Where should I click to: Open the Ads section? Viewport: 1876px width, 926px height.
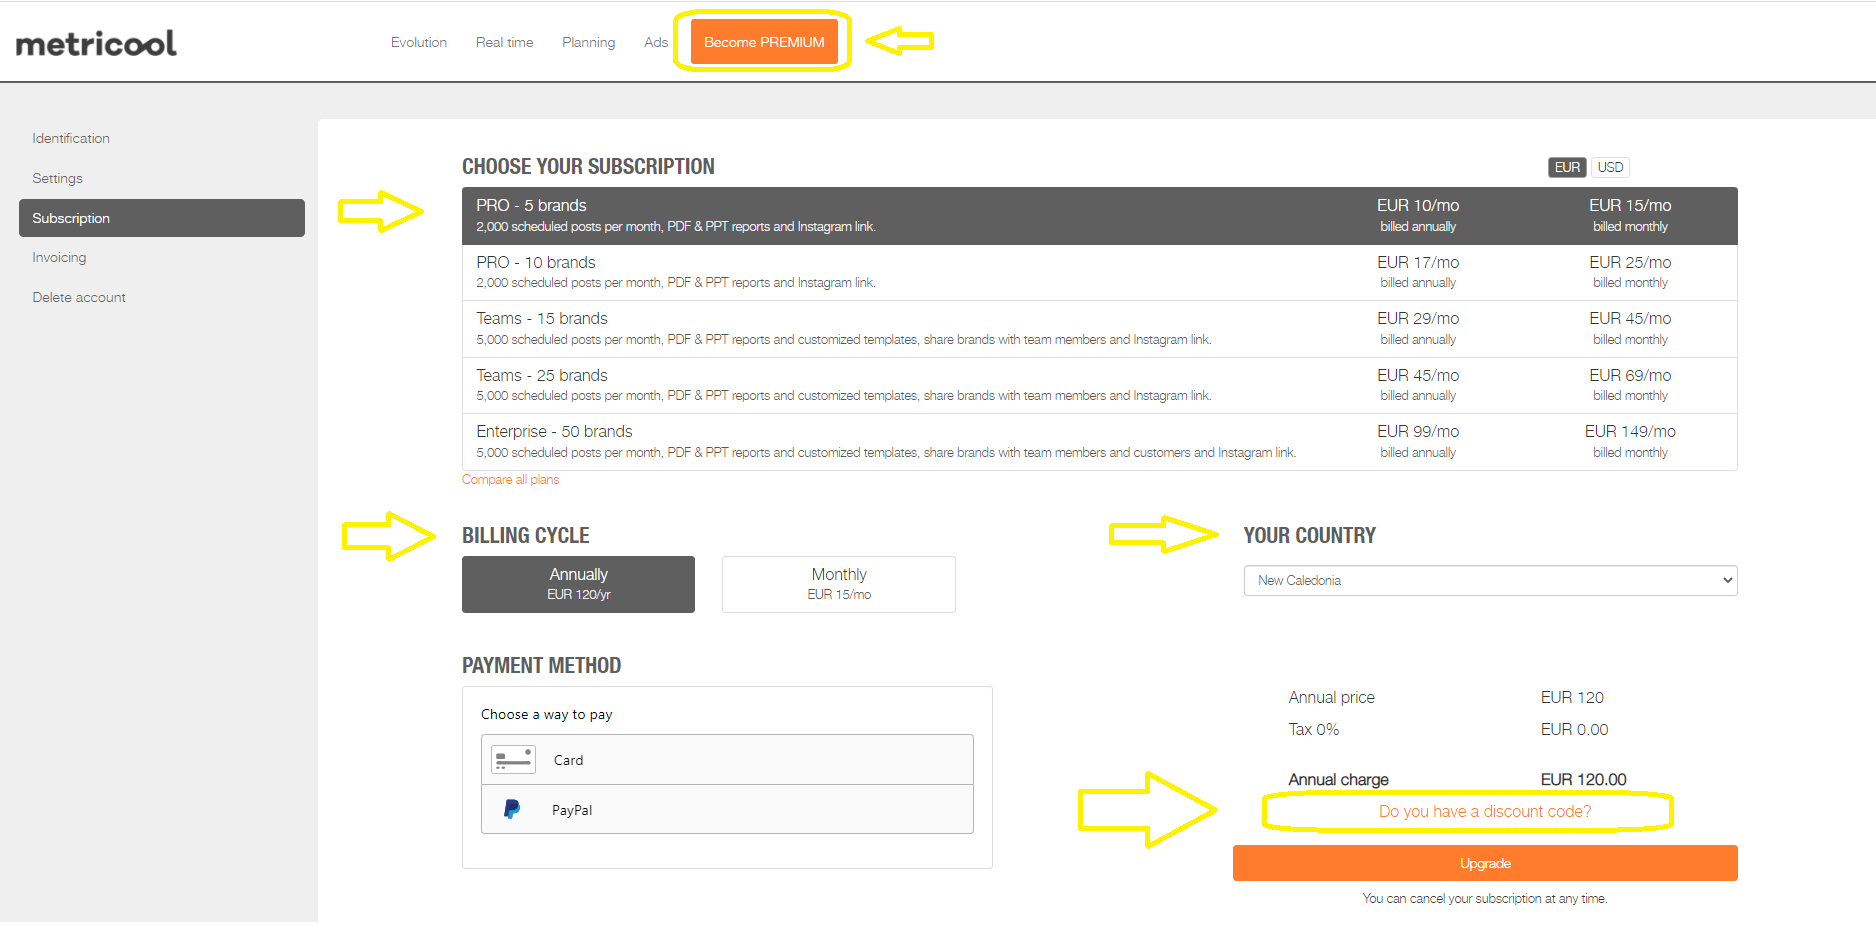click(655, 42)
